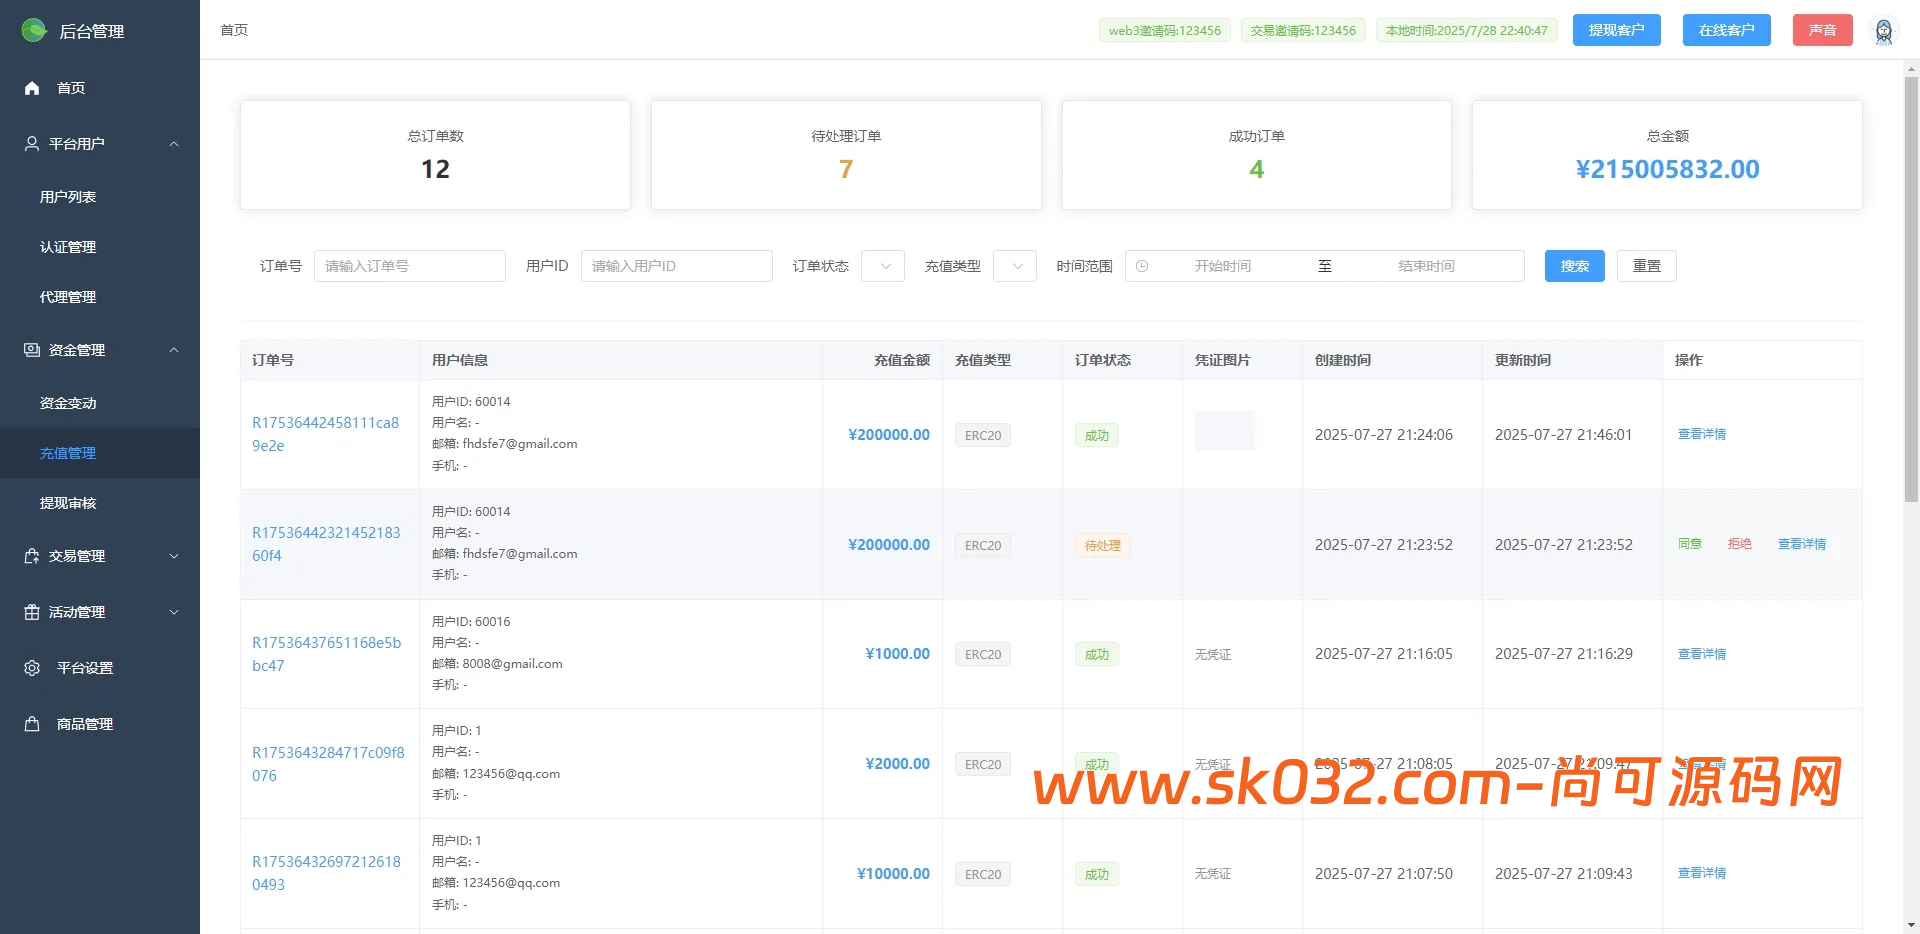Click the admin avatar icon at top right
This screenshot has height=934, width=1920.
[x=1886, y=30]
